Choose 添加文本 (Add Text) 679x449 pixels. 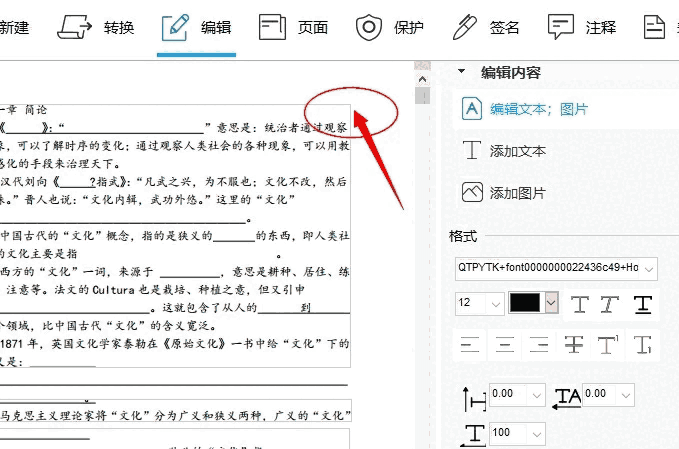tap(517, 151)
